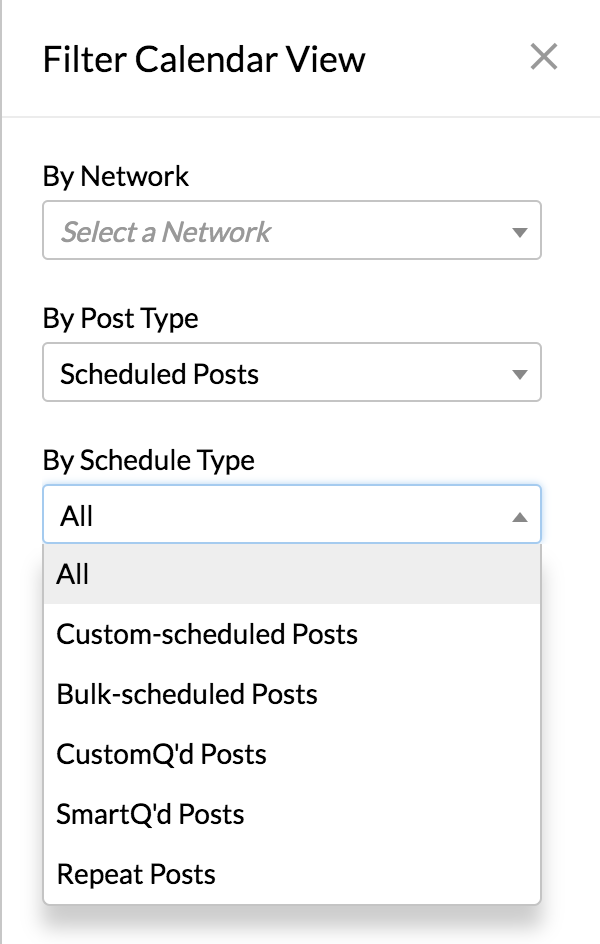The width and height of the screenshot is (600, 944).
Task: Pick the Bulk-scheduled Posts option
Action: (x=187, y=694)
